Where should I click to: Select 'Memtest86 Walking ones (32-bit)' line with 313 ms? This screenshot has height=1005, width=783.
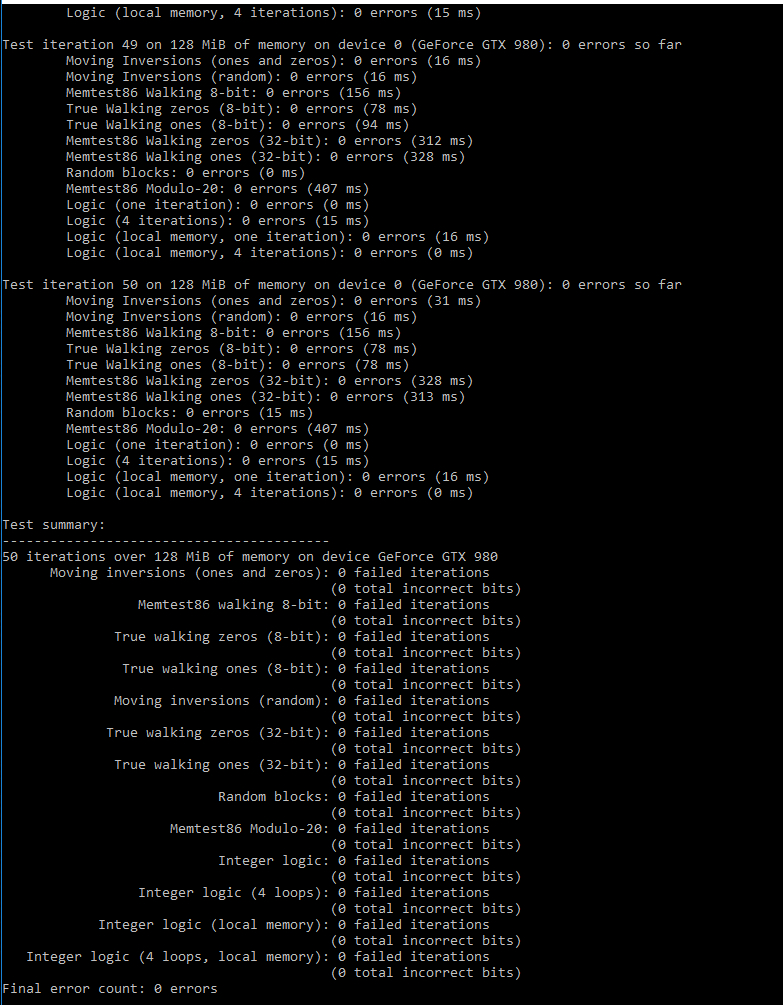click(265, 397)
